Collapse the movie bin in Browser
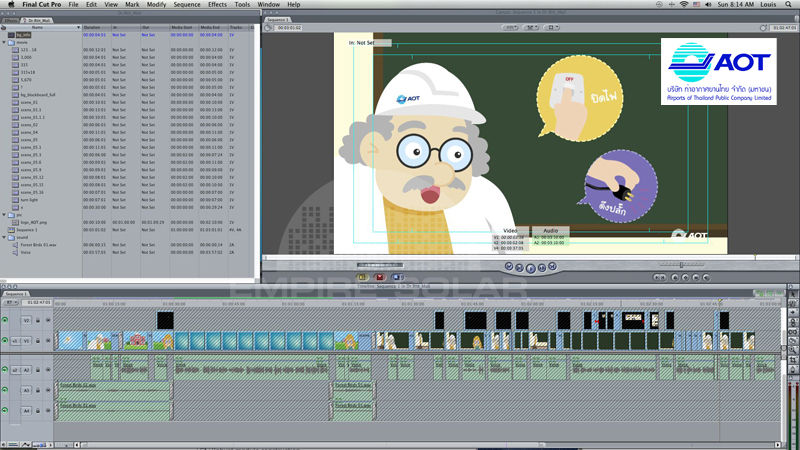 (4, 42)
